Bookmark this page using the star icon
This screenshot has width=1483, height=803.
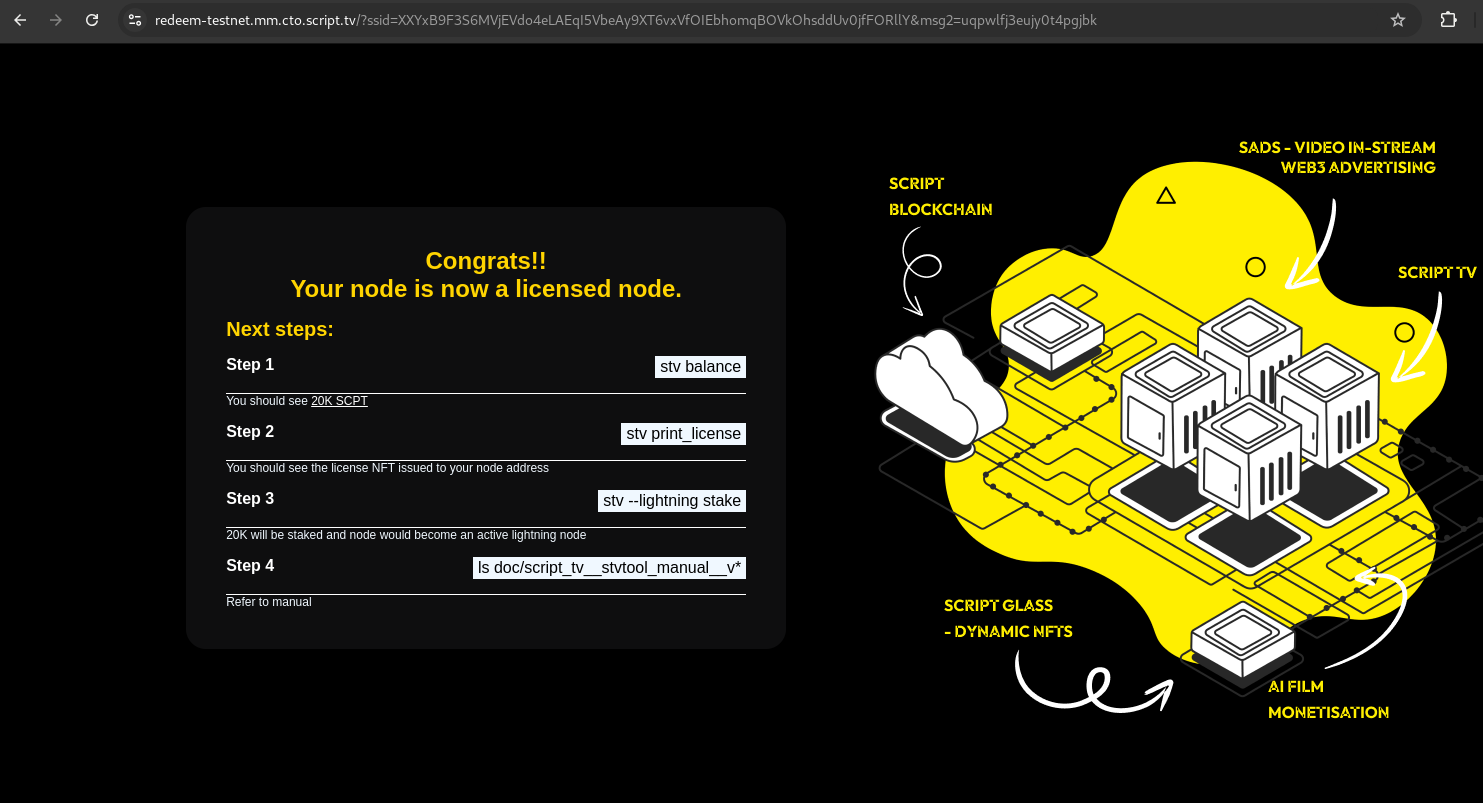click(1398, 20)
